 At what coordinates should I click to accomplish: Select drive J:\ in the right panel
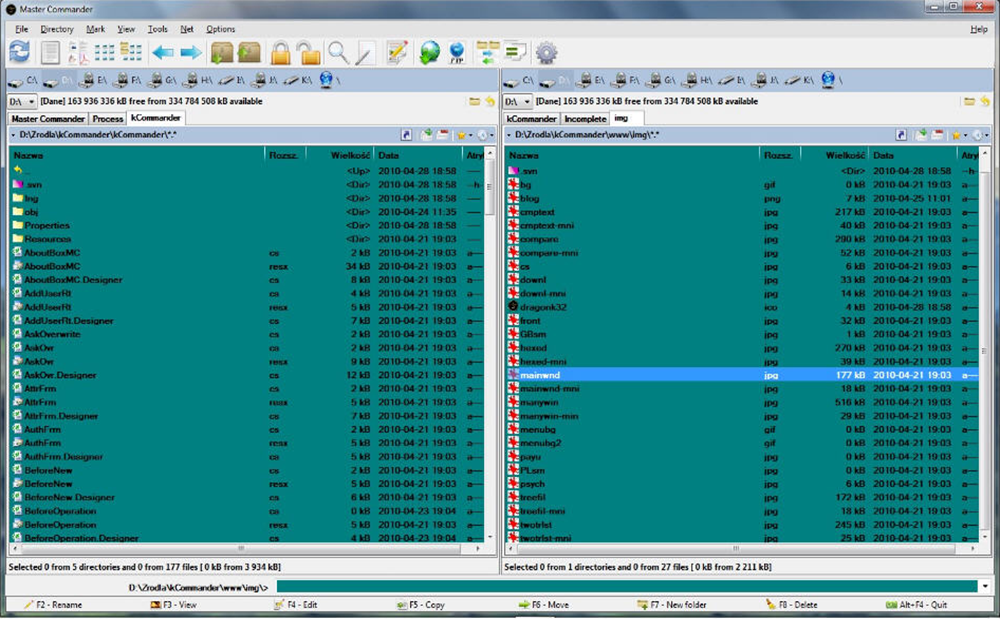(x=765, y=80)
